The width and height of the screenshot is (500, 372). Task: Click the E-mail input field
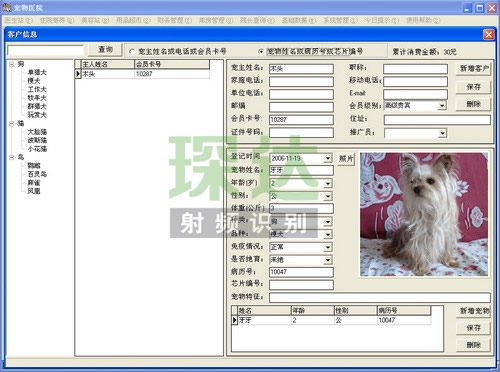point(415,94)
